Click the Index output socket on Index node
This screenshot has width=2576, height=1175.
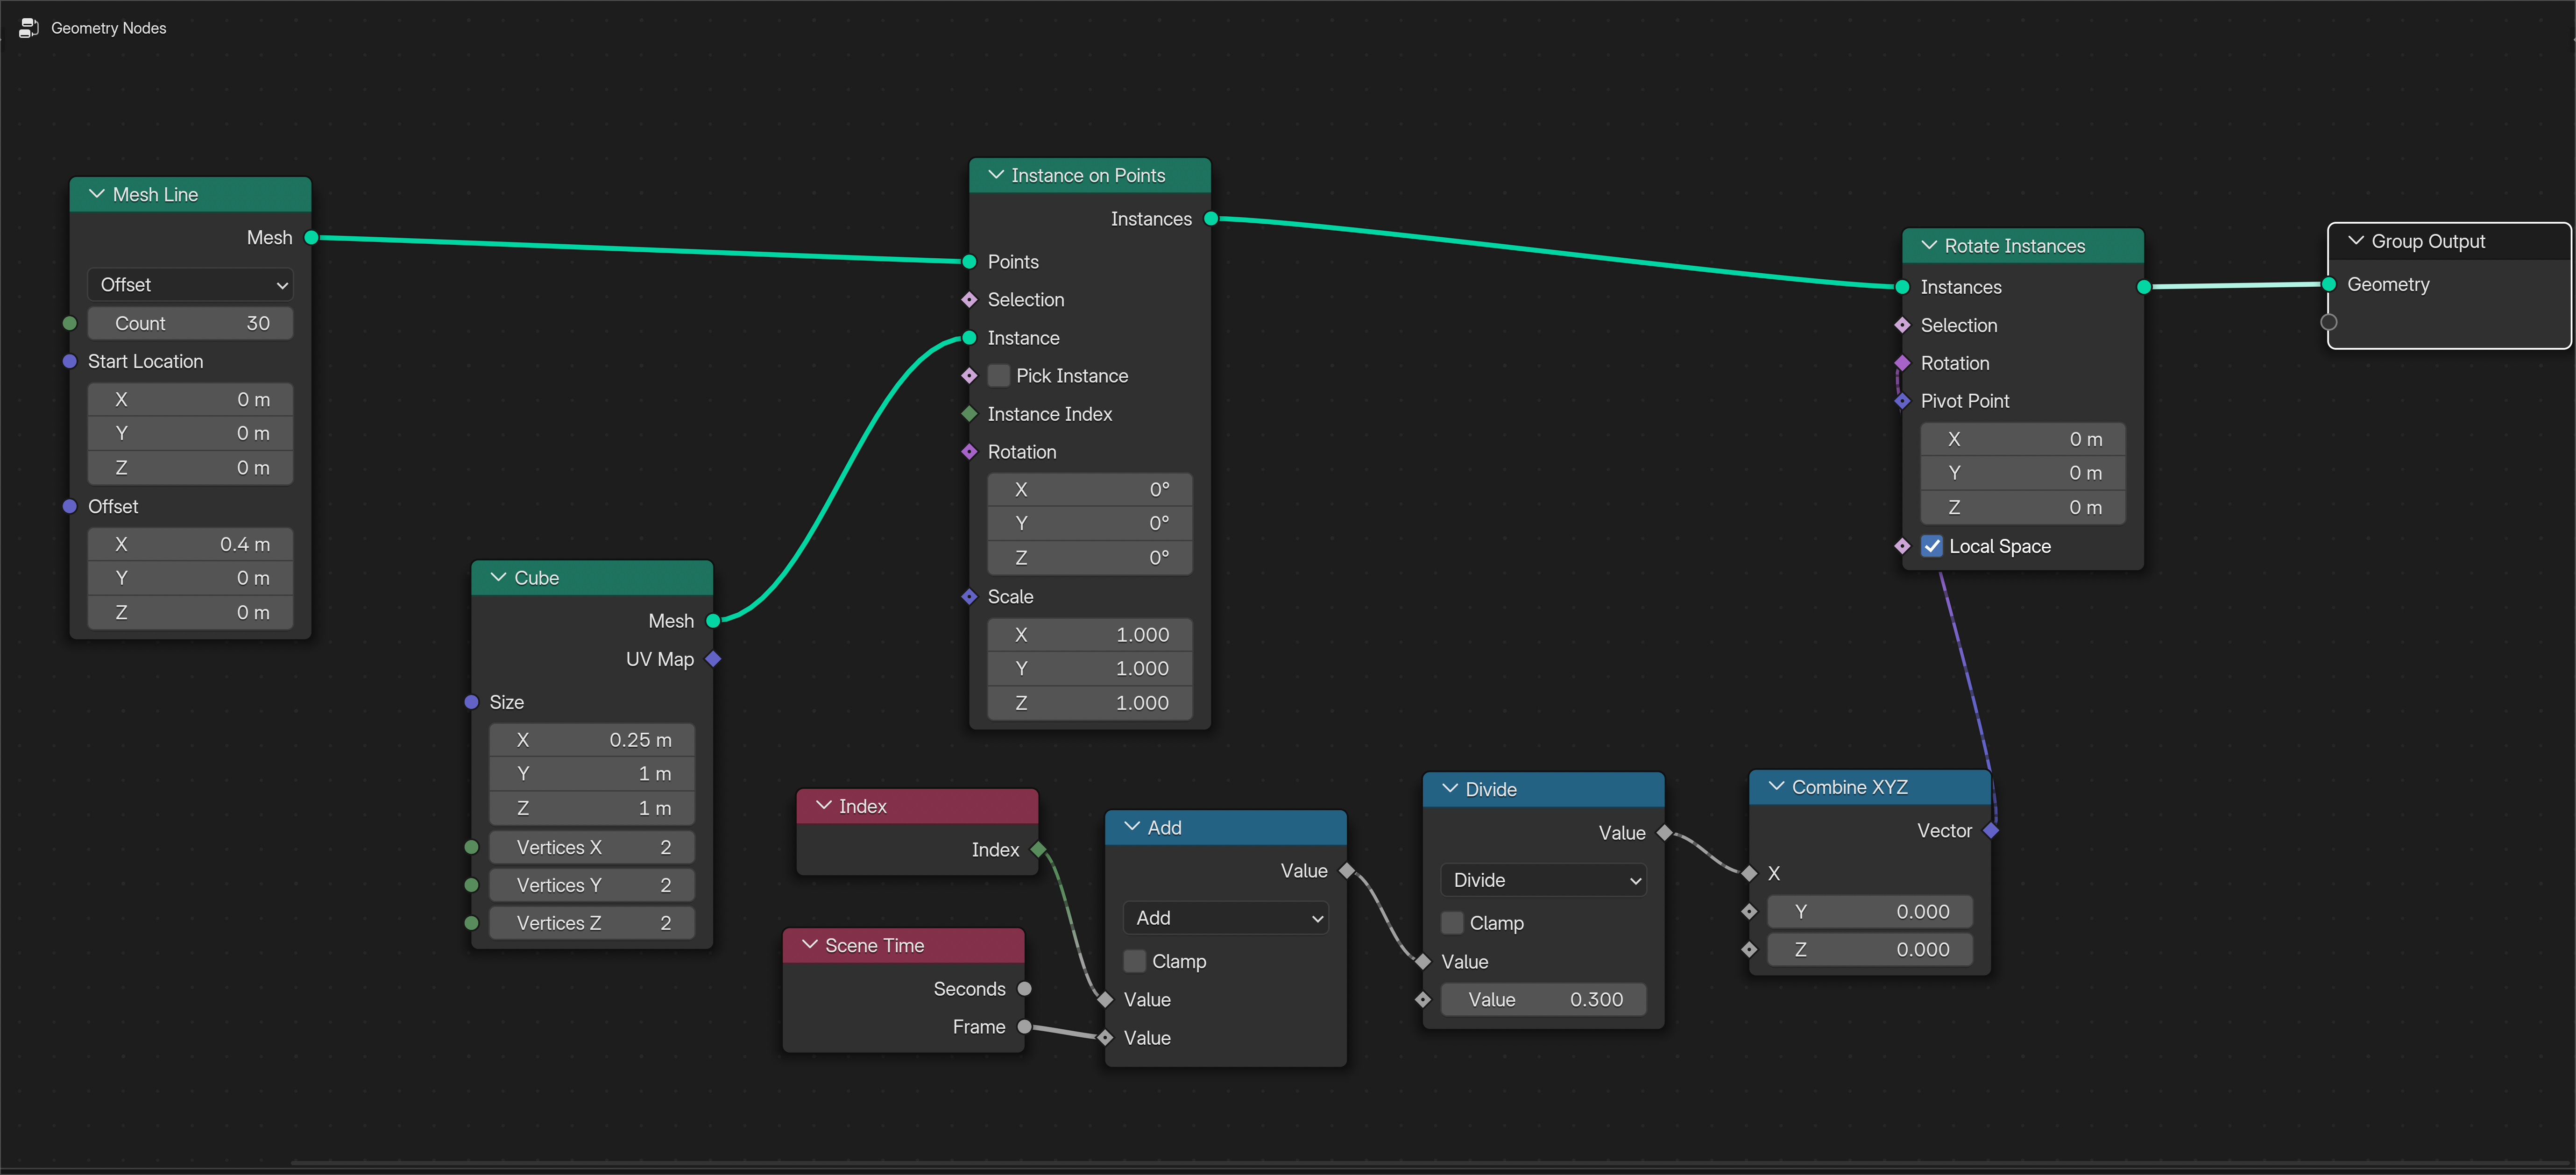coord(1038,850)
